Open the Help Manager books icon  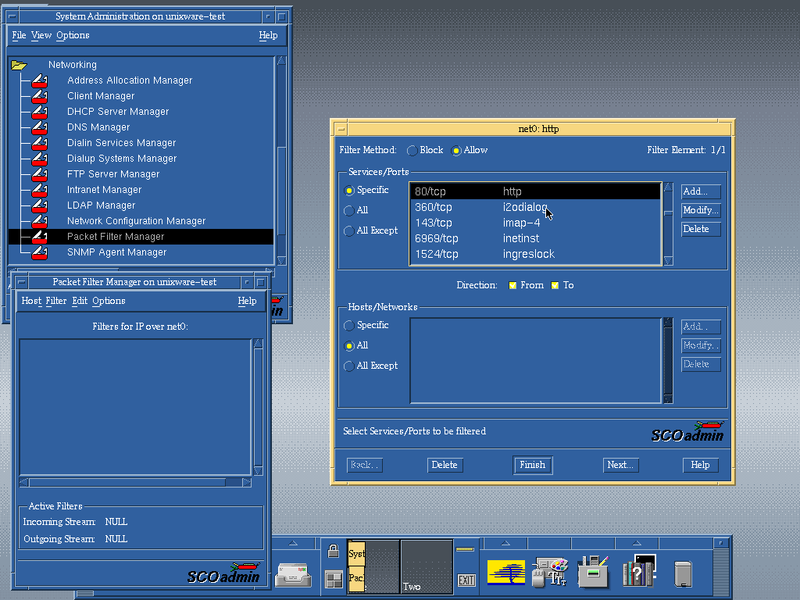(x=638, y=571)
